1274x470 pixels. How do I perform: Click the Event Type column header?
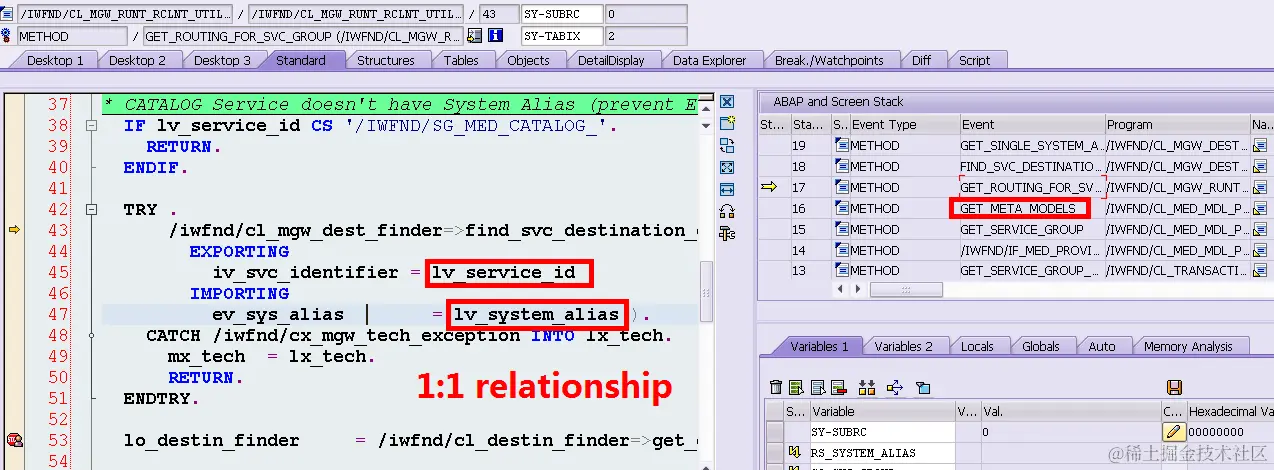click(x=903, y=125)
